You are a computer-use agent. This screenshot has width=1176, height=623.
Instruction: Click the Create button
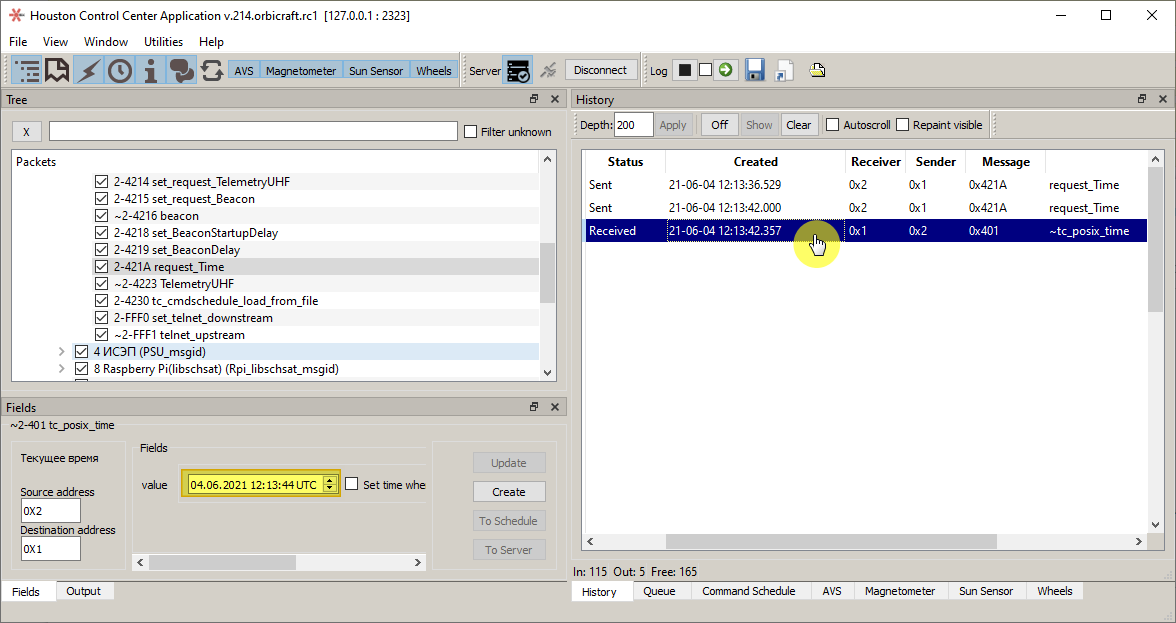click(x=509, y=492)
